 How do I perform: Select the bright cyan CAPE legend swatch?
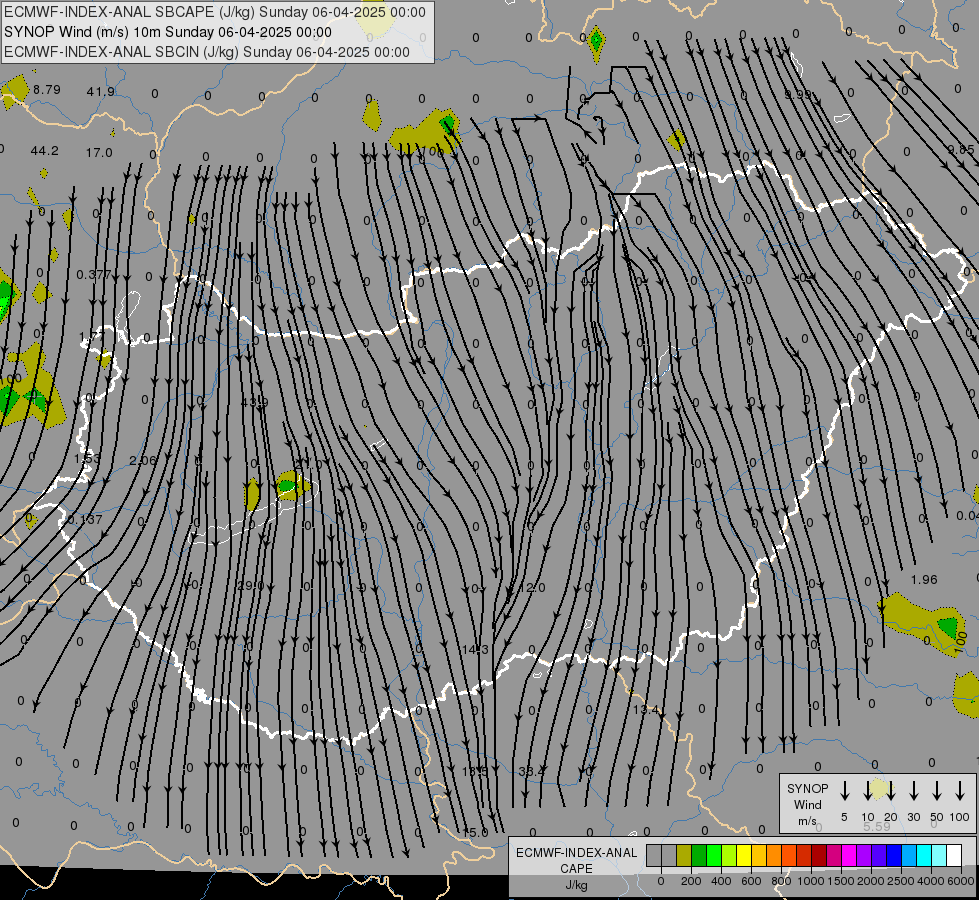pos(923,855)
